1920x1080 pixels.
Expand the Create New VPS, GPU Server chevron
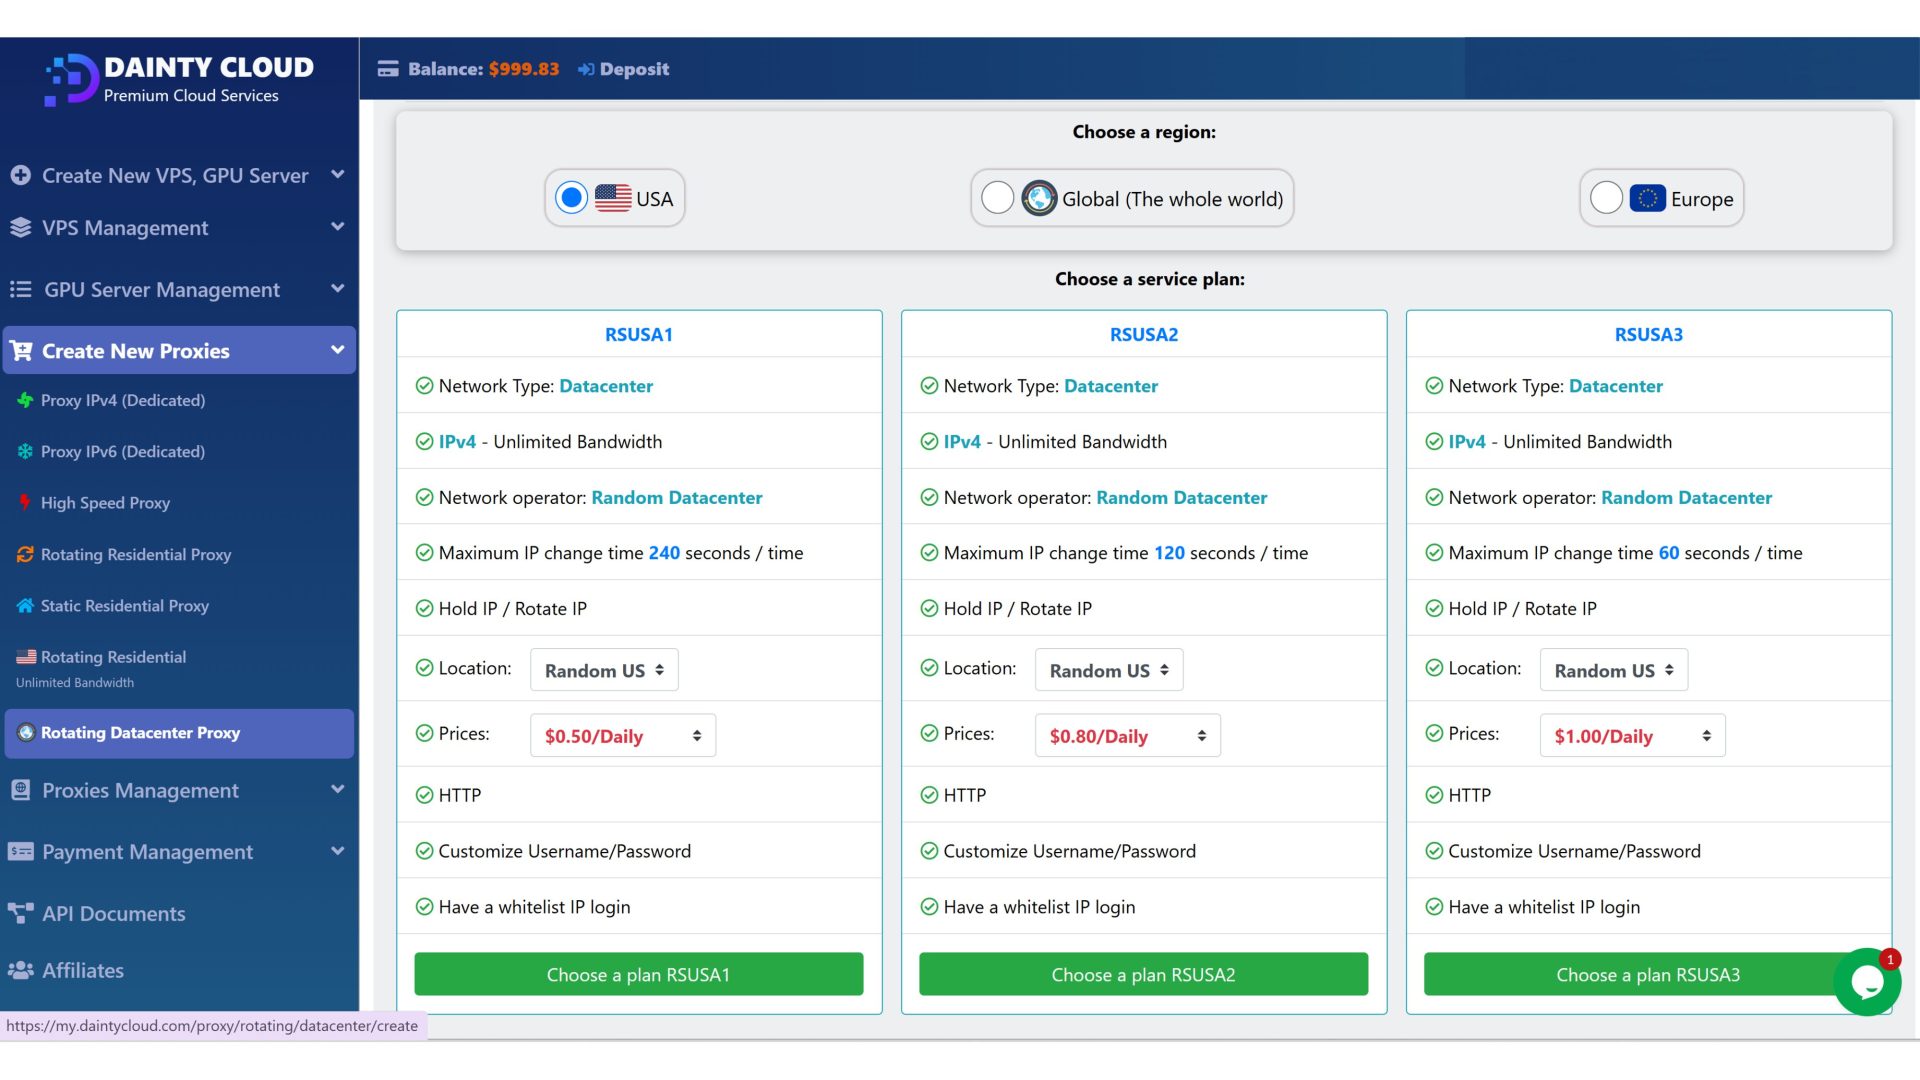tap(338, 174)
